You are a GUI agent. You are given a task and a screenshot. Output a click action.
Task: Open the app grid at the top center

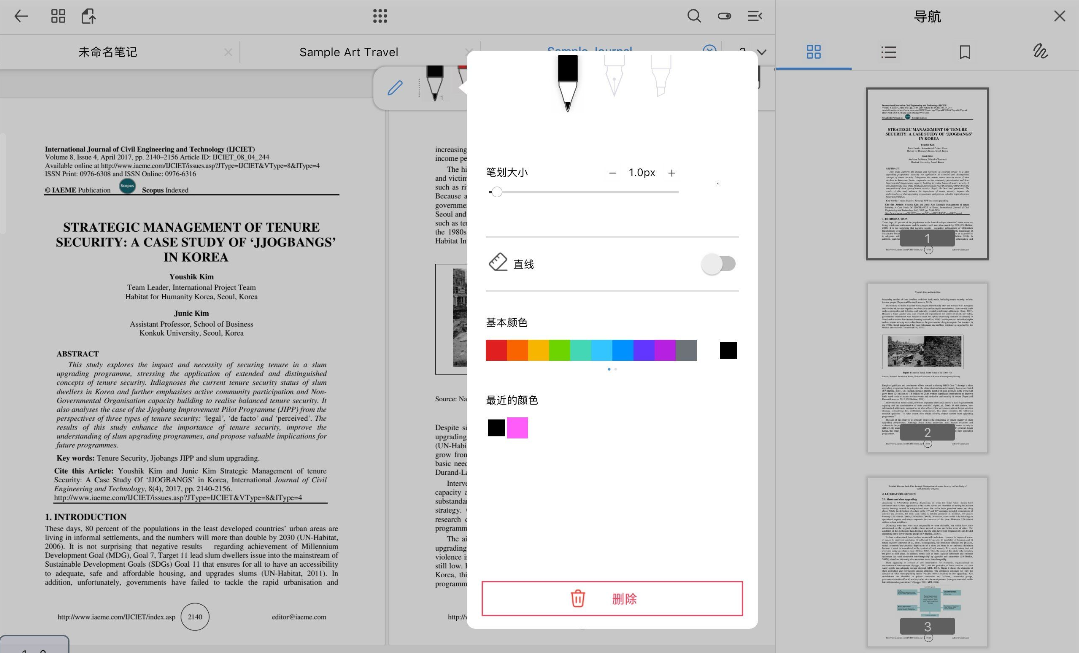(x=379, y=16)
